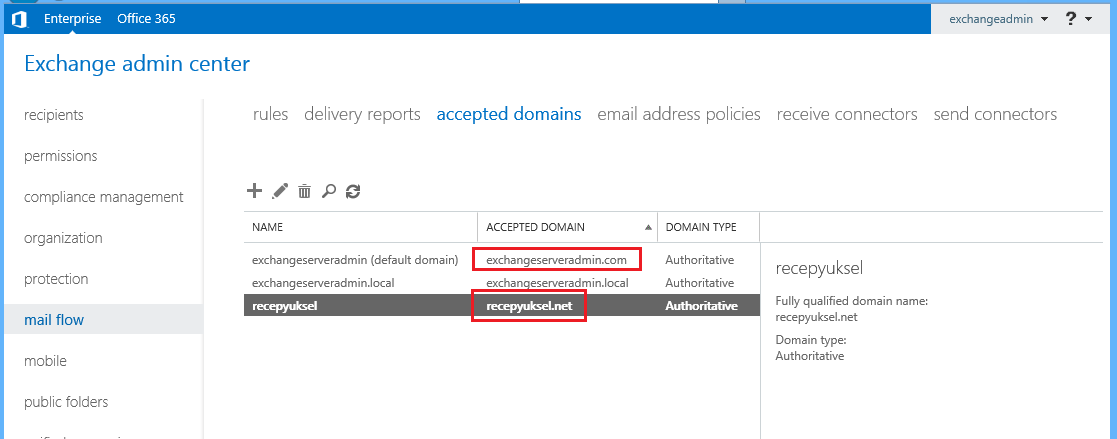Open search for accepted domains
Screen dimensions: 1117x439
point(328,190)
